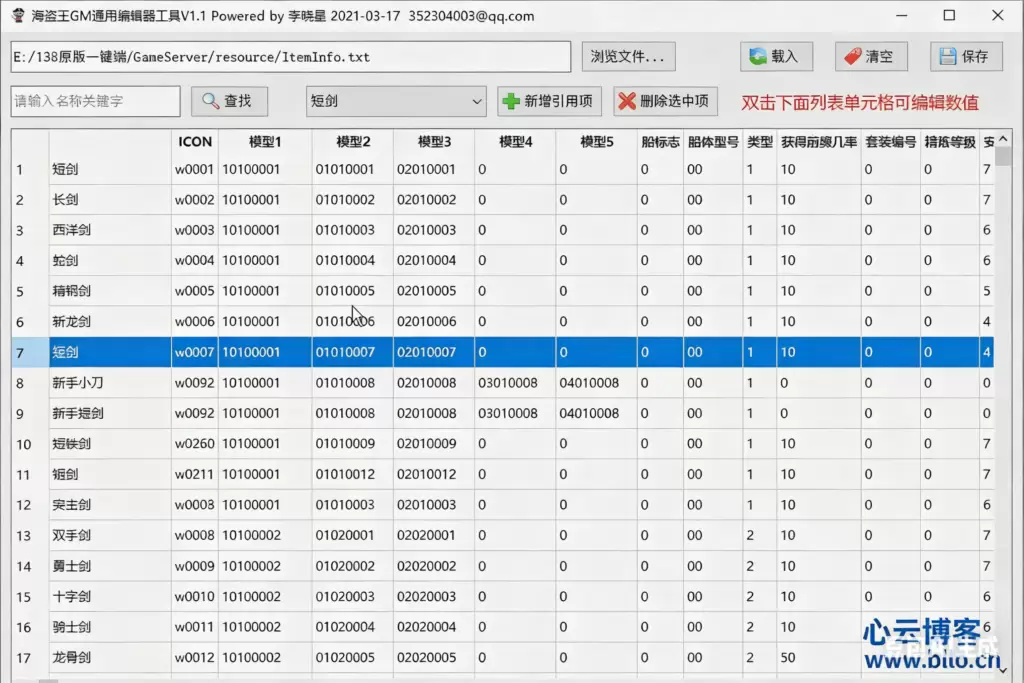Click the ItemInfo.txt file path field
Image resolution: width=1024 pixels, height=683 pixels.
pyautogui.click(x=290, y=57)
